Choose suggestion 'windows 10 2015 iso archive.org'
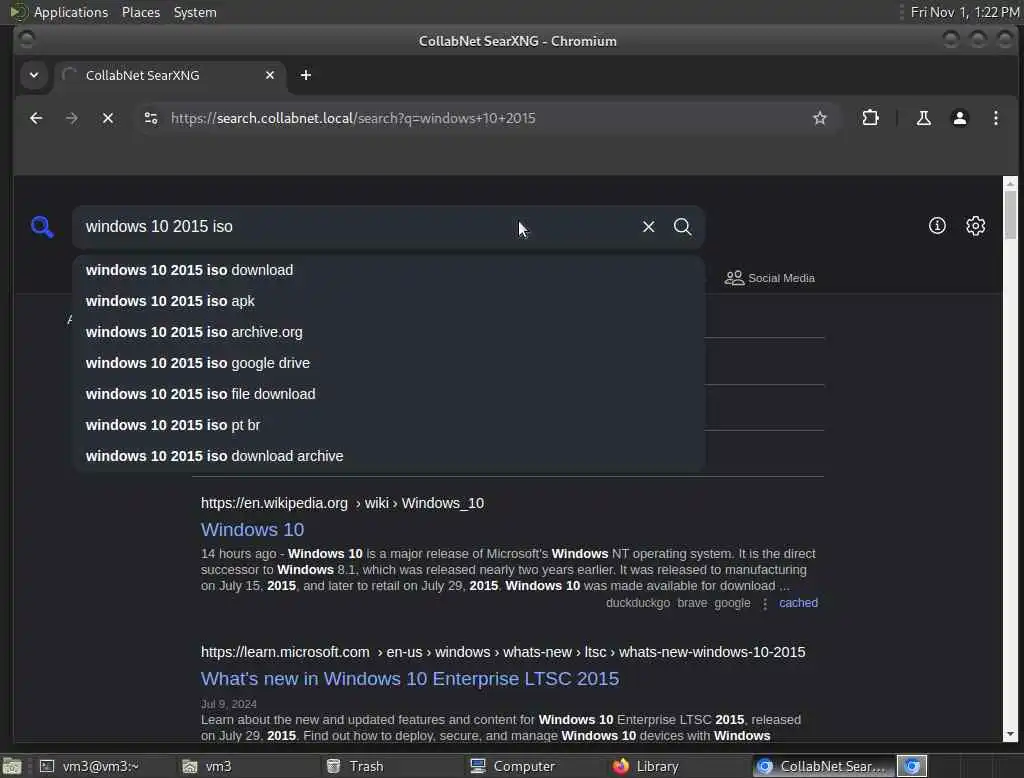 [389, 332]
